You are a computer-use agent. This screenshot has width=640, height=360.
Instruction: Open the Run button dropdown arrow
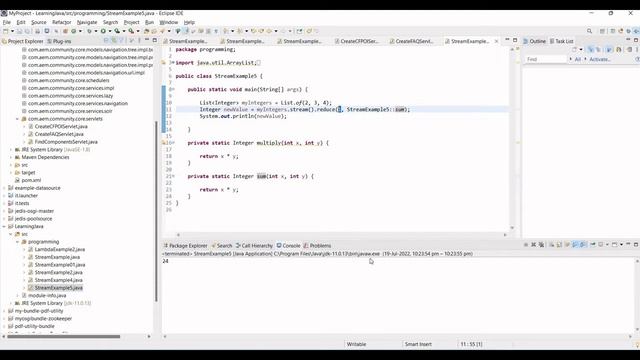(109, 31)
